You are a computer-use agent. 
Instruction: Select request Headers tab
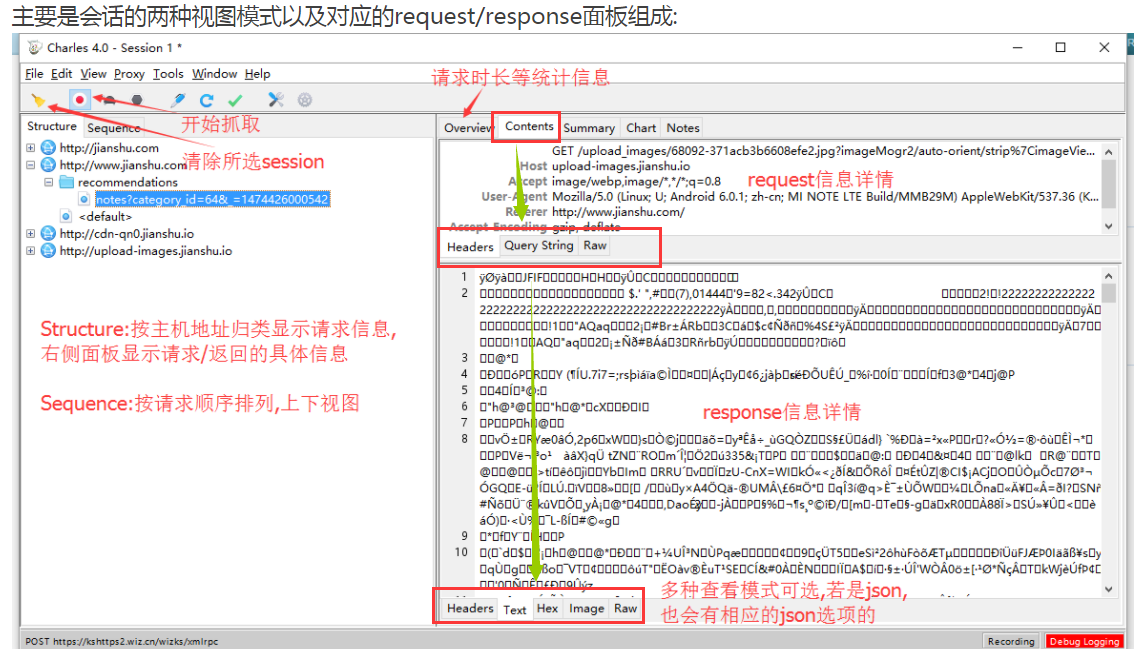tap(470, 247)
